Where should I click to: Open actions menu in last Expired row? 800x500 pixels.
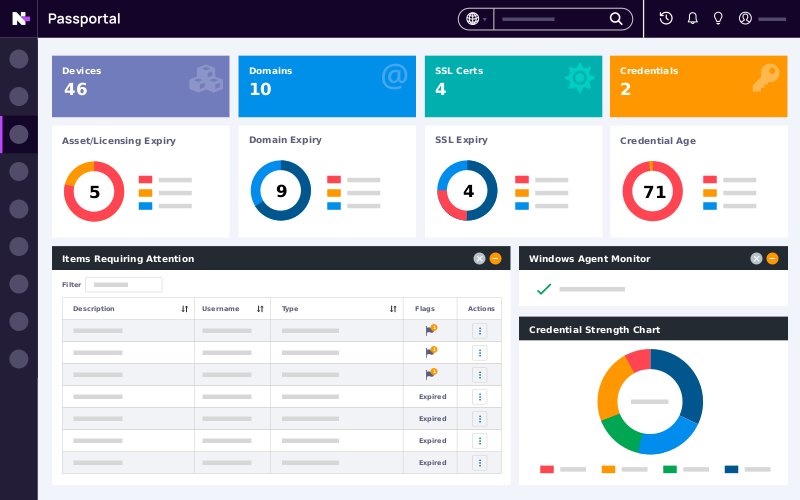pos(480,463)
